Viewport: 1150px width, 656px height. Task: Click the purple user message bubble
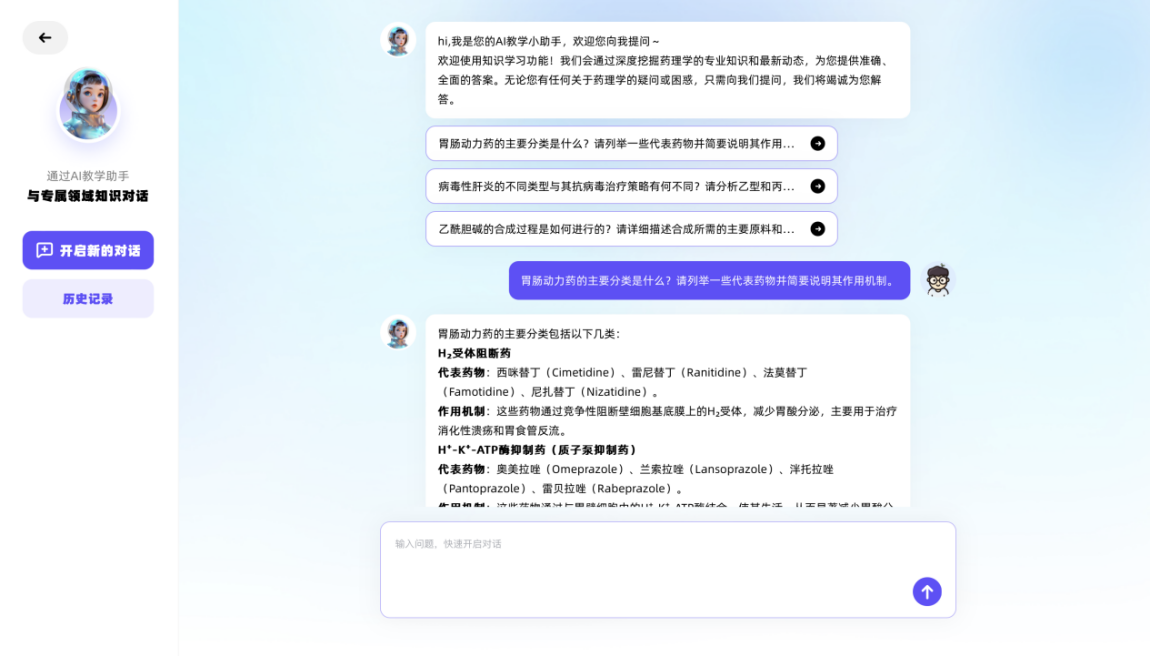(708, 280)
